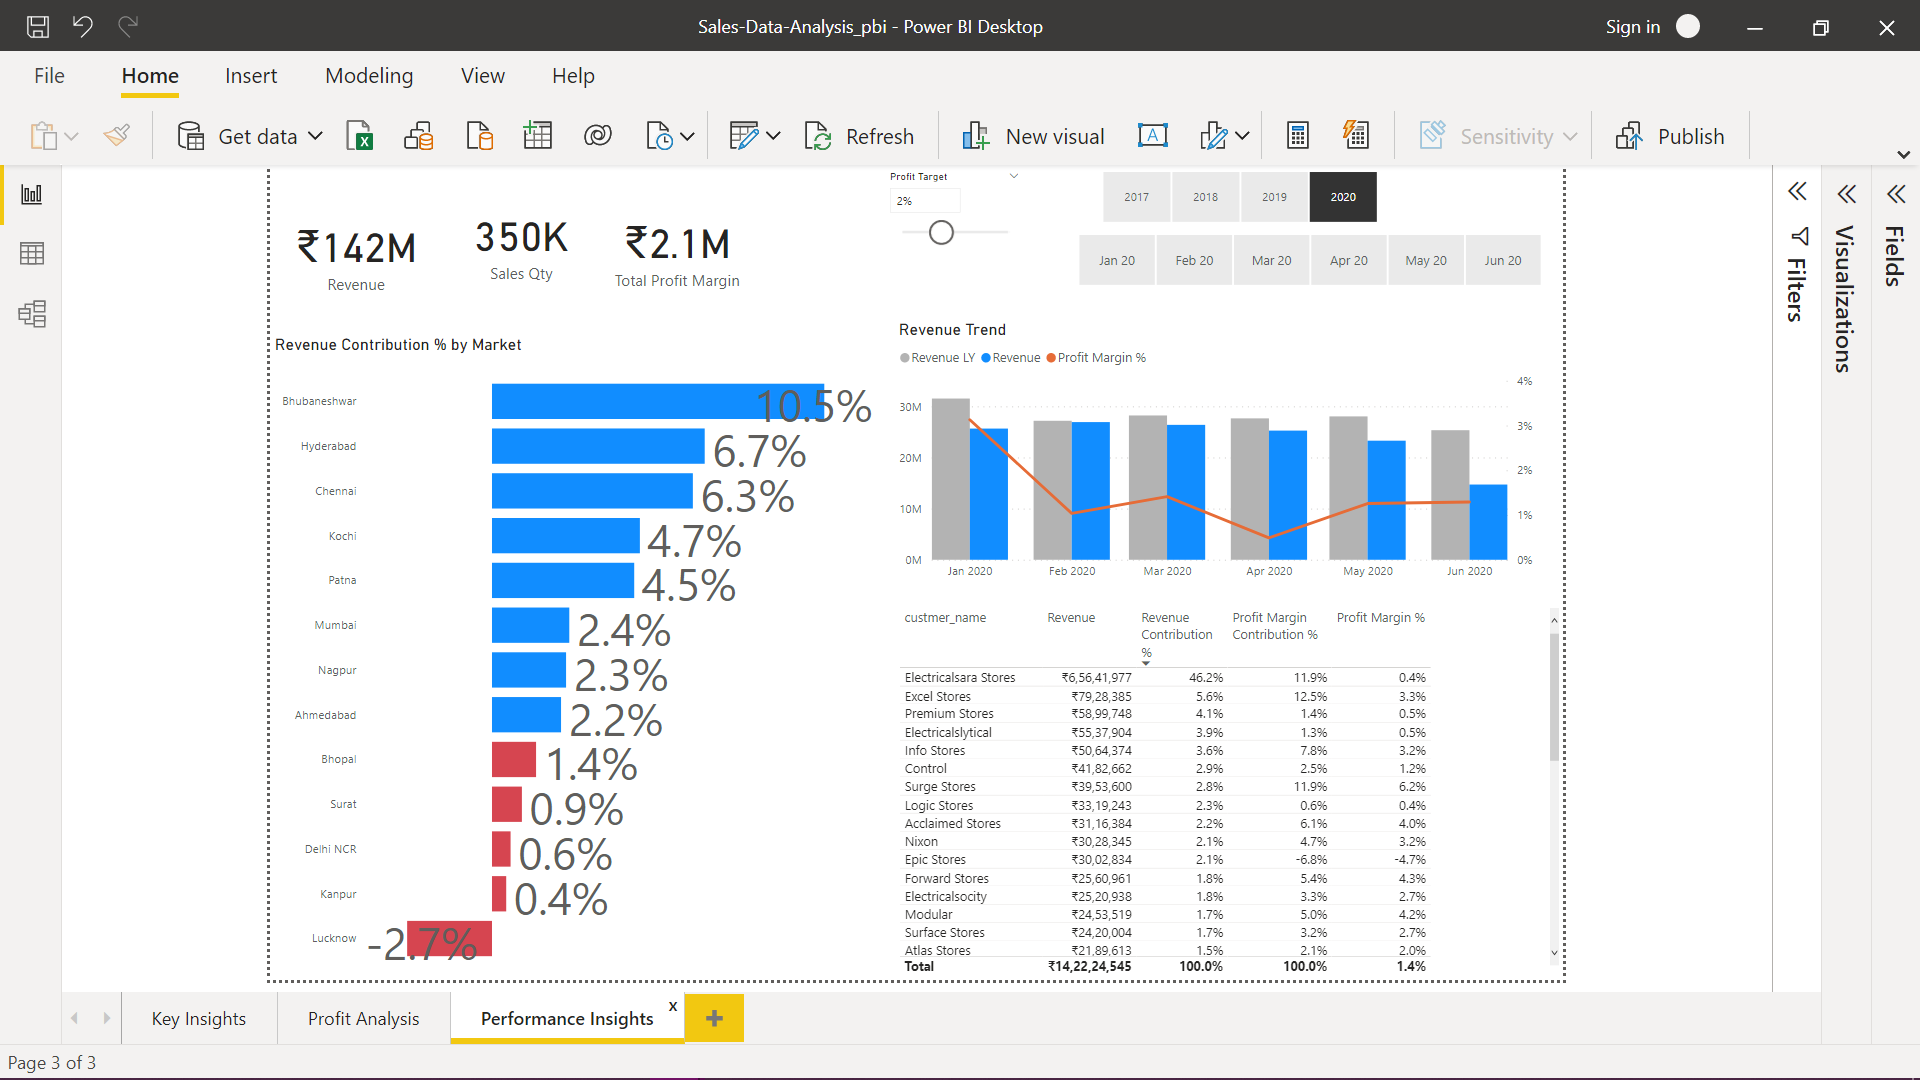Collapse the ribbon with the chevron

1904,155
